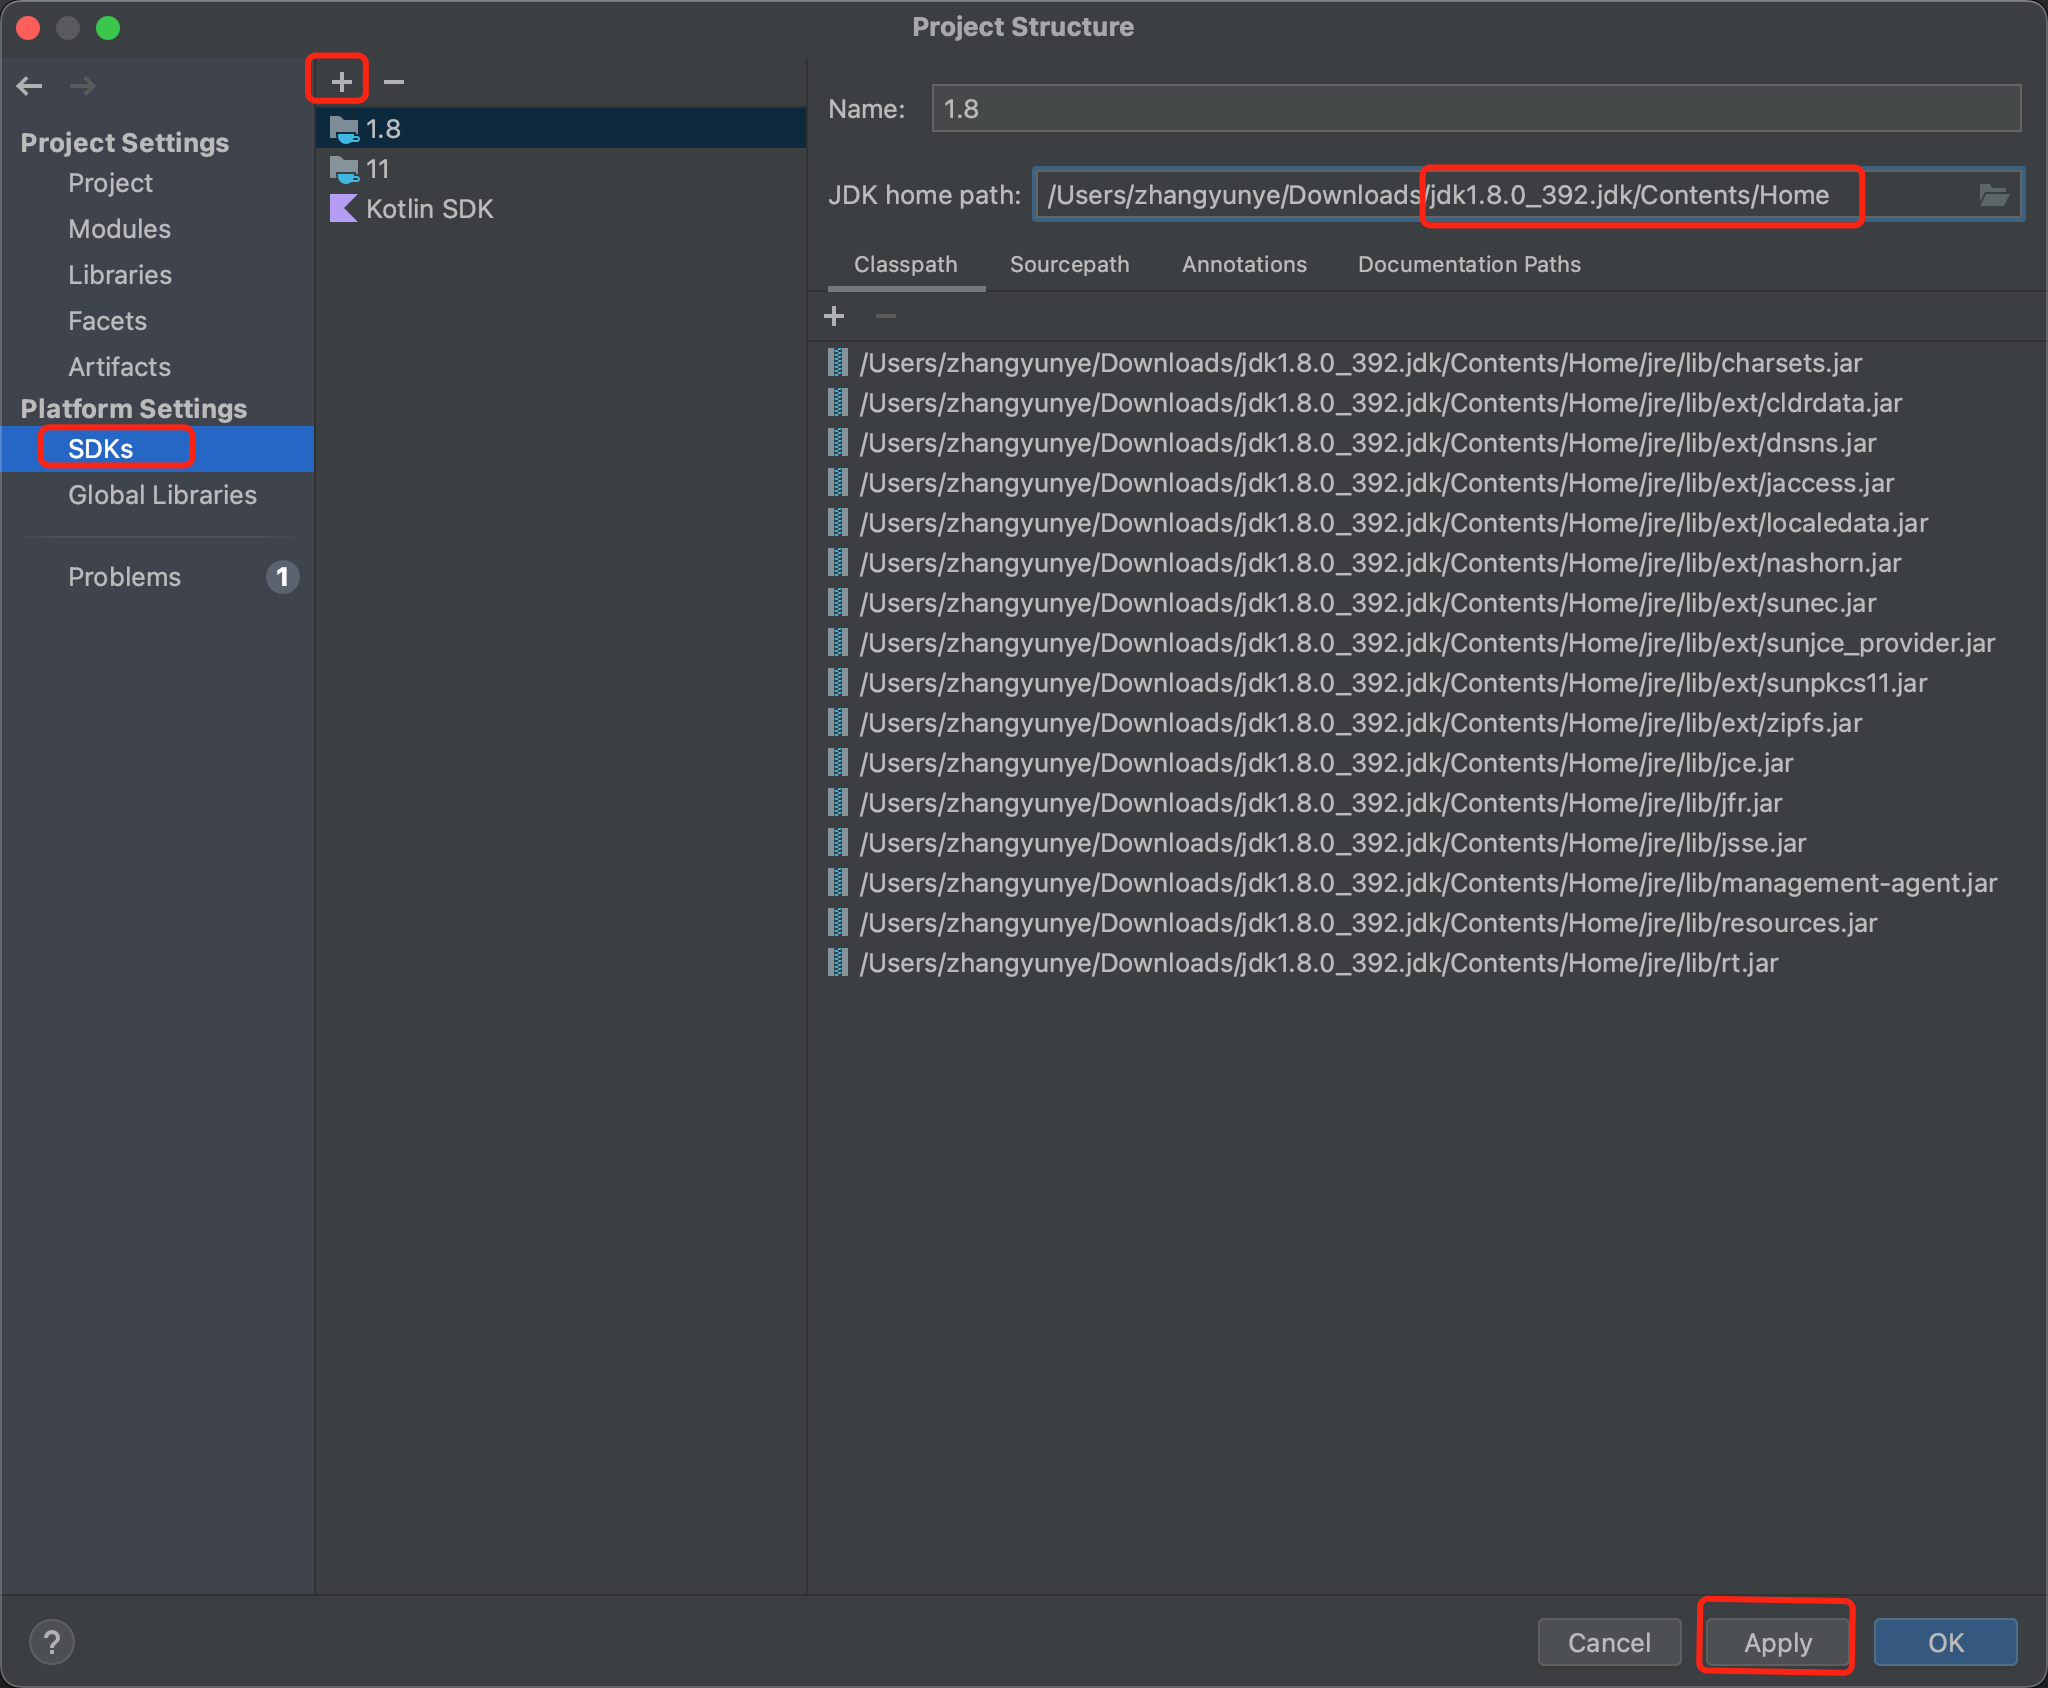The height and width of the screenshot is (1688, 2048).
Task: Click the back navigation arrow
Action: 30,86
